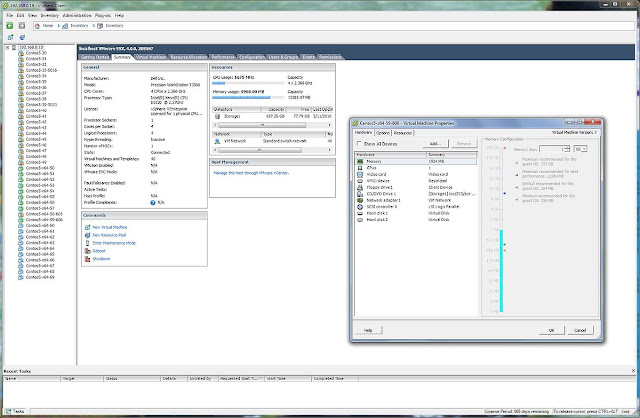Image resolution: width=640 pixels, height=418 pixels.
Task: Click the Forward navigation arrow icon
Action: pos(22,26)
